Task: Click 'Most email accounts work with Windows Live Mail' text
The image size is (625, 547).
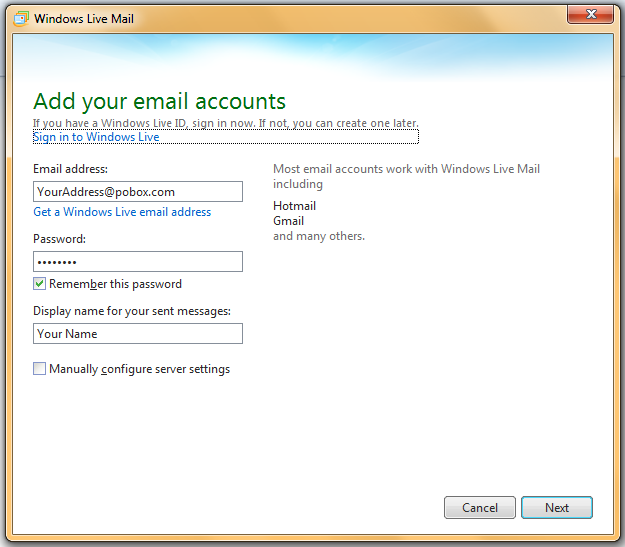Action: [x=407, y=169]
